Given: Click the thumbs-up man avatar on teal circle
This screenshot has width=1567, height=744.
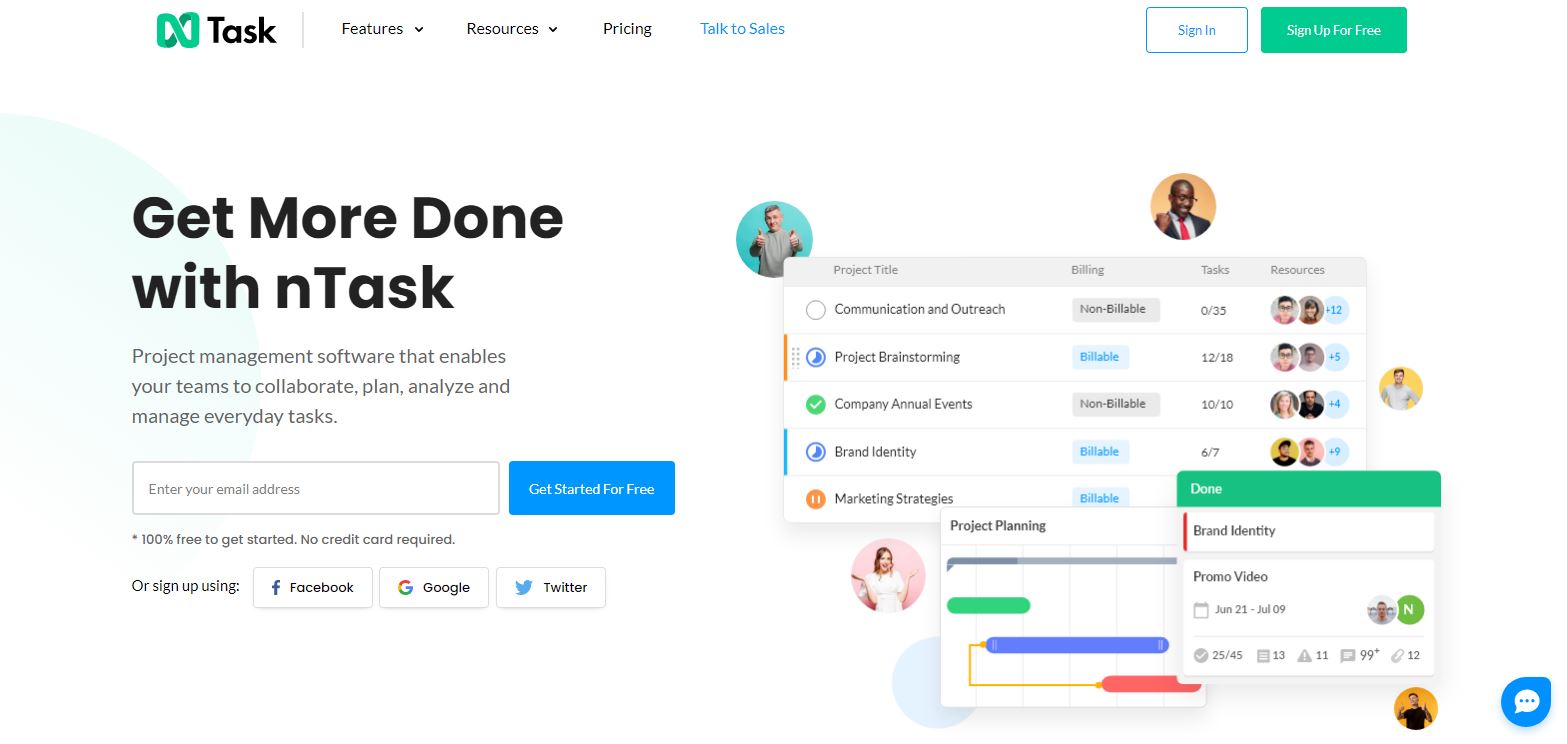Looking at the screenshot, I should tap(774, 239).
